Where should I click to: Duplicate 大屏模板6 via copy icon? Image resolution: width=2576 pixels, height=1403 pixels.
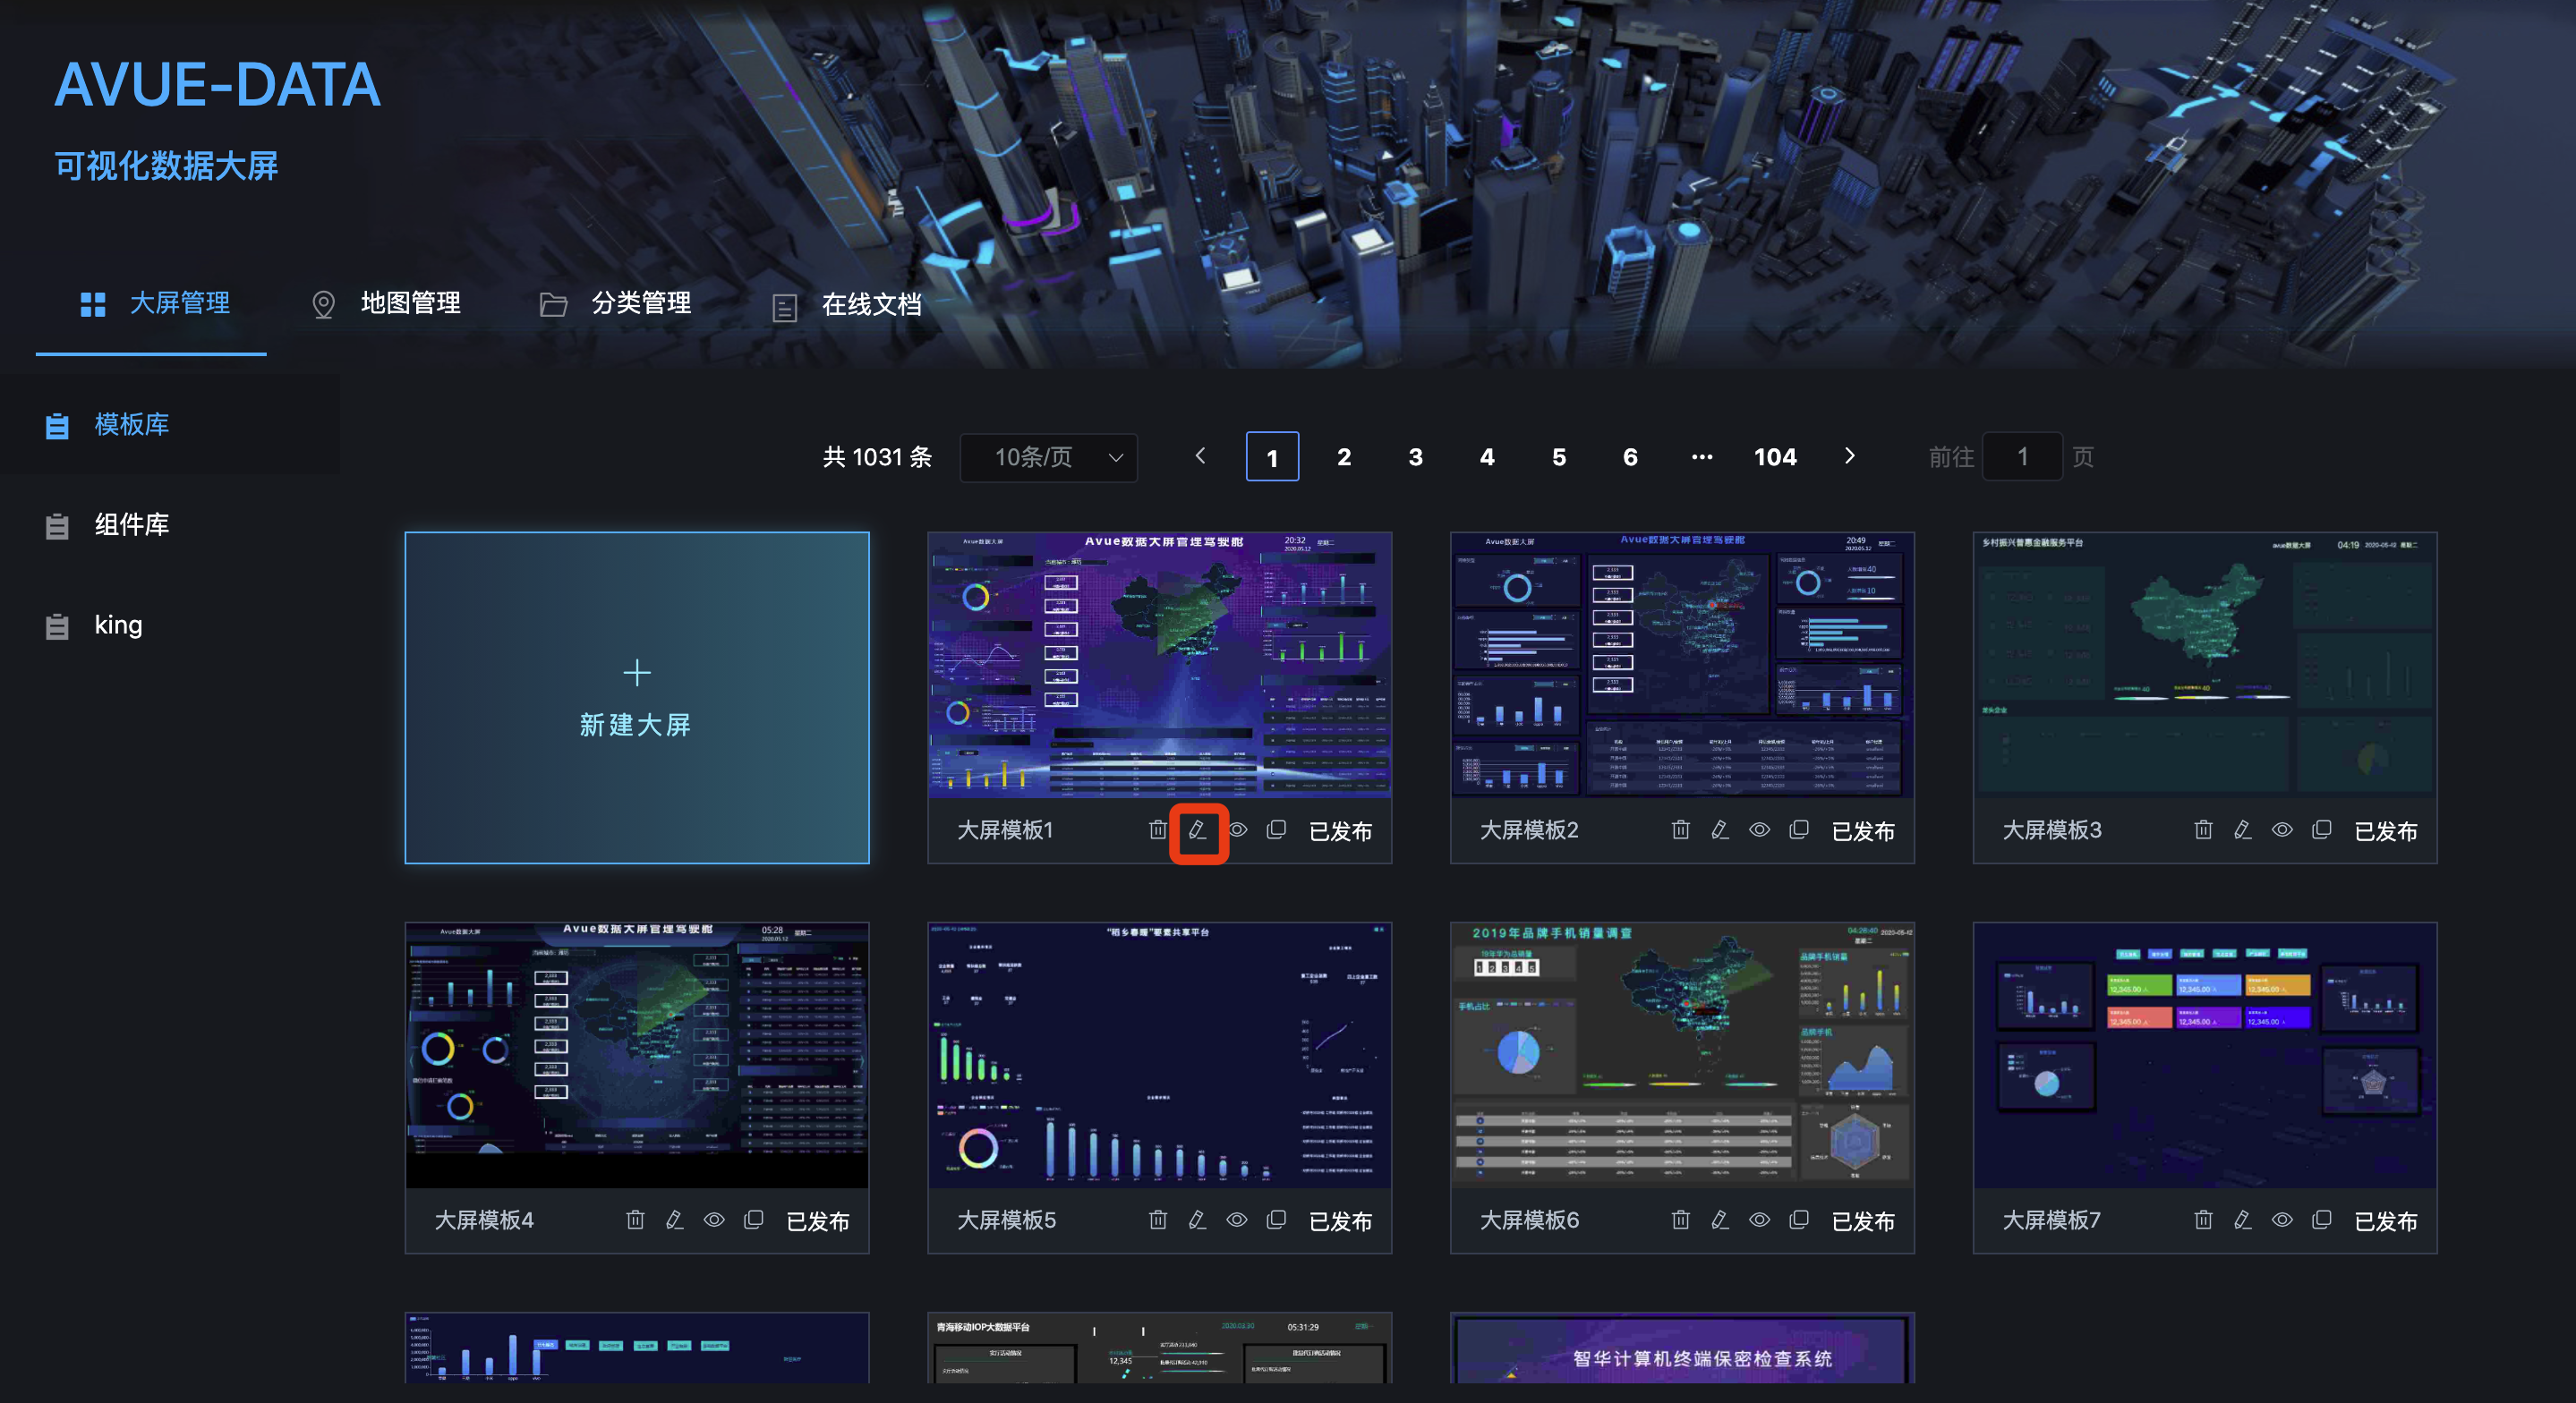pyautogui.click(x=1798, y=1220)
